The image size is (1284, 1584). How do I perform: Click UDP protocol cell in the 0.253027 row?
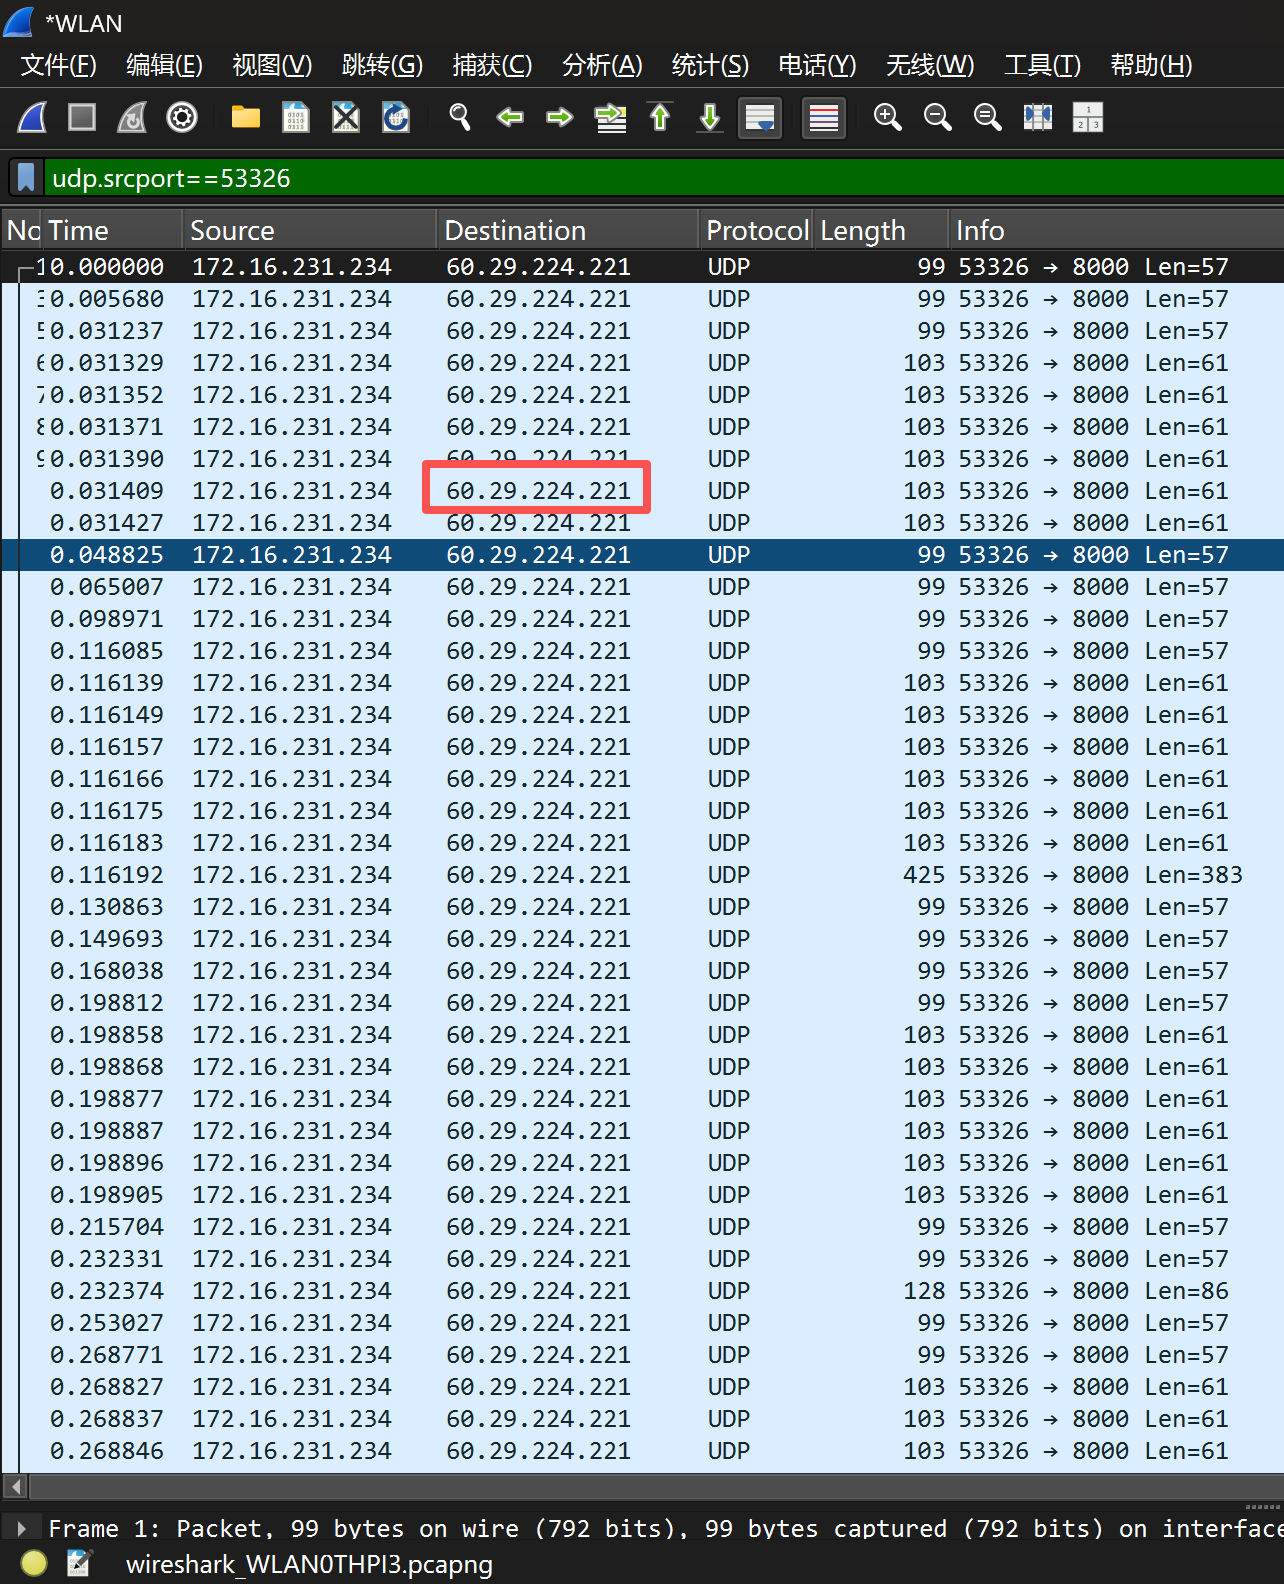[x=729, y=1323]
